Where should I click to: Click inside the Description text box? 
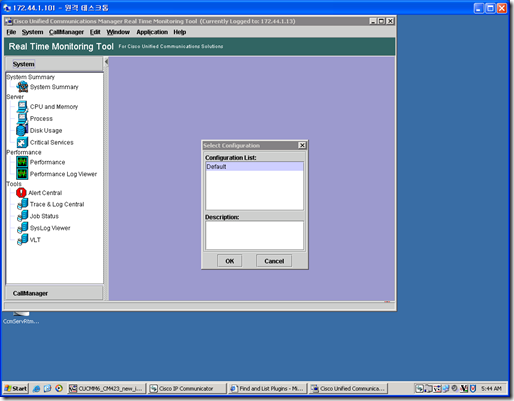[x=255, y=235]
